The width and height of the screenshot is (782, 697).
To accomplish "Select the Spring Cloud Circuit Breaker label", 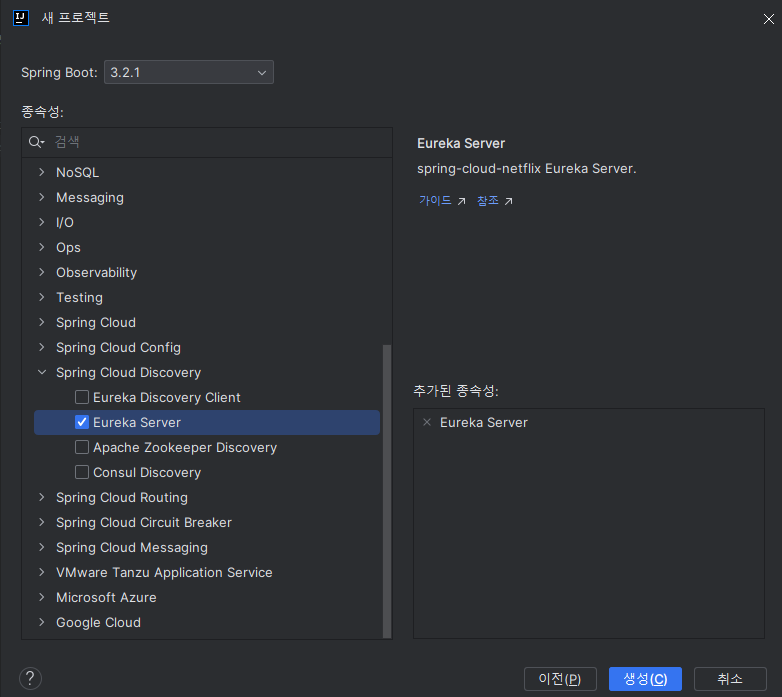I will (144, 522).
